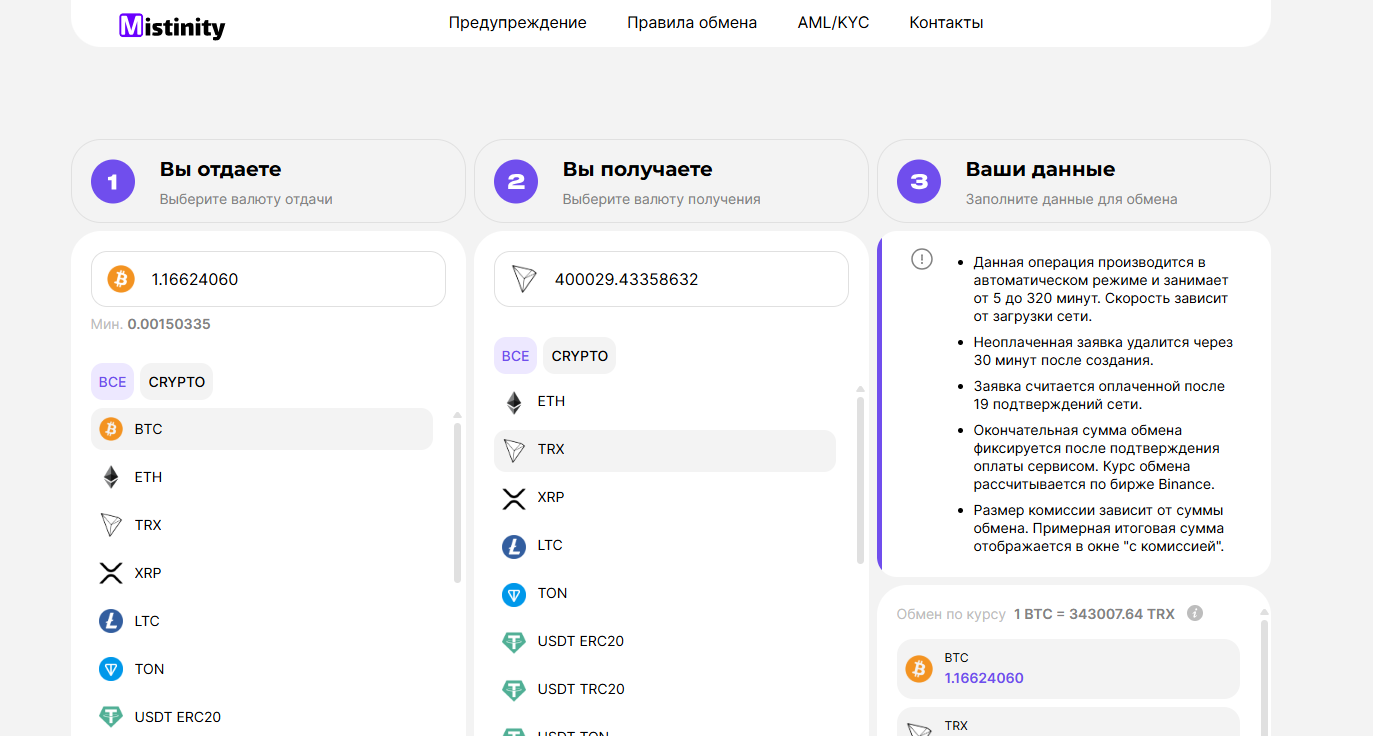The image size is (1373, 736).
Task: Filter give currencies by ВСЕ
Action: pos(113,382)
